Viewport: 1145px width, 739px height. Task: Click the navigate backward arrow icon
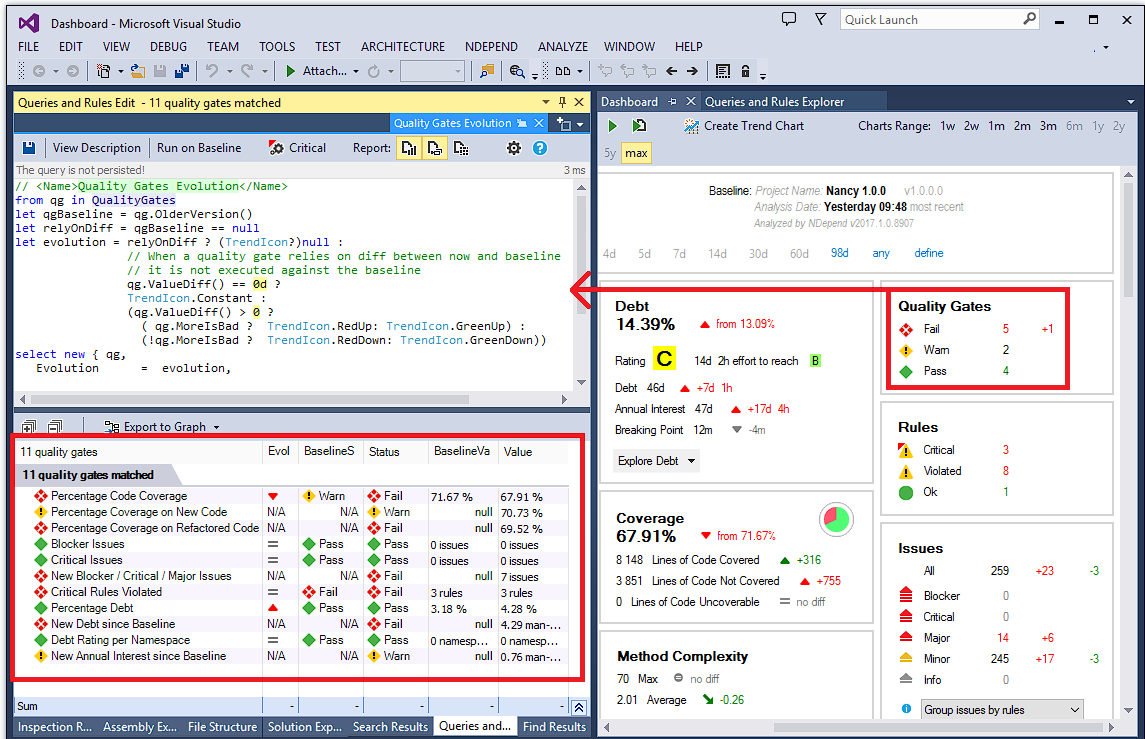pyautogui.click(x=672, y=71)
